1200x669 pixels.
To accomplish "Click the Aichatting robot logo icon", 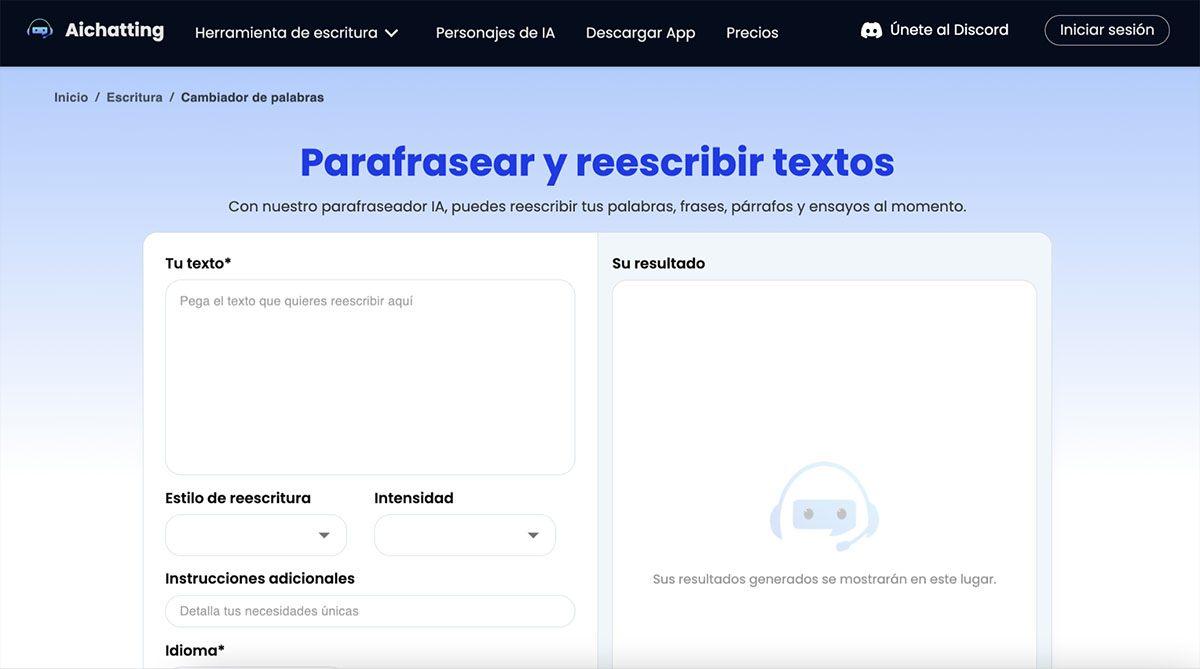I will tap(40, 31).
